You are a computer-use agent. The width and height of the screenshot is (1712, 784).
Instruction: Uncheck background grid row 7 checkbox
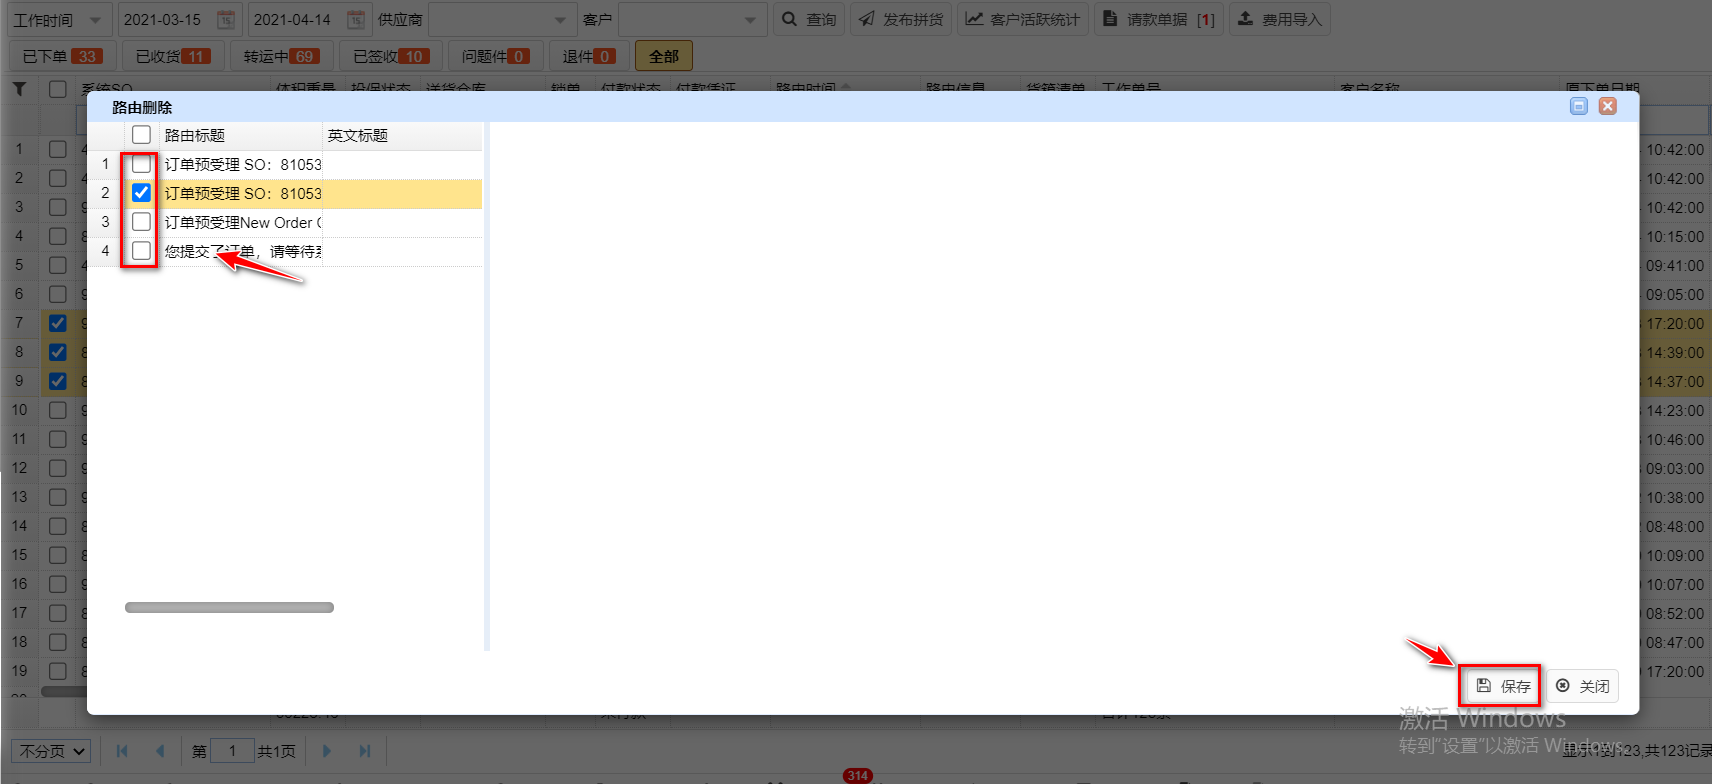(x=58, y=323)
